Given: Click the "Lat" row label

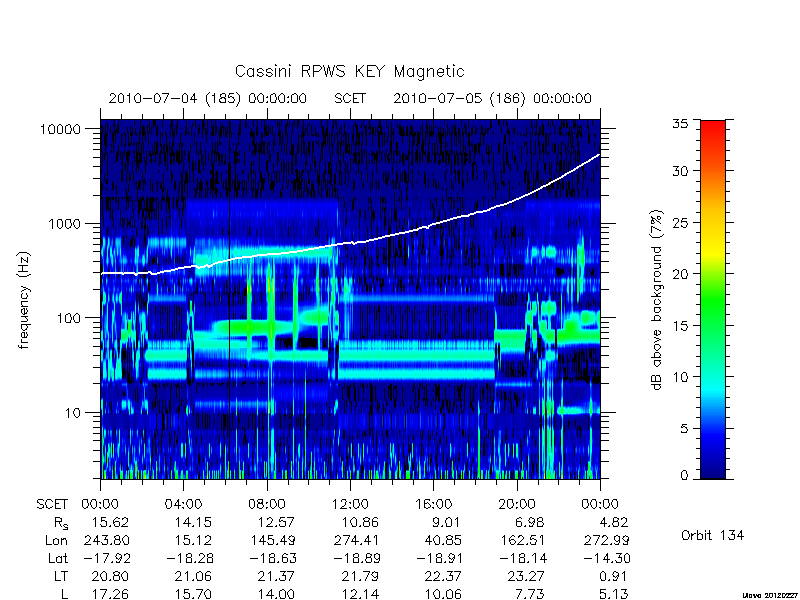Looking at the screenshot, I should pos(58,559).
